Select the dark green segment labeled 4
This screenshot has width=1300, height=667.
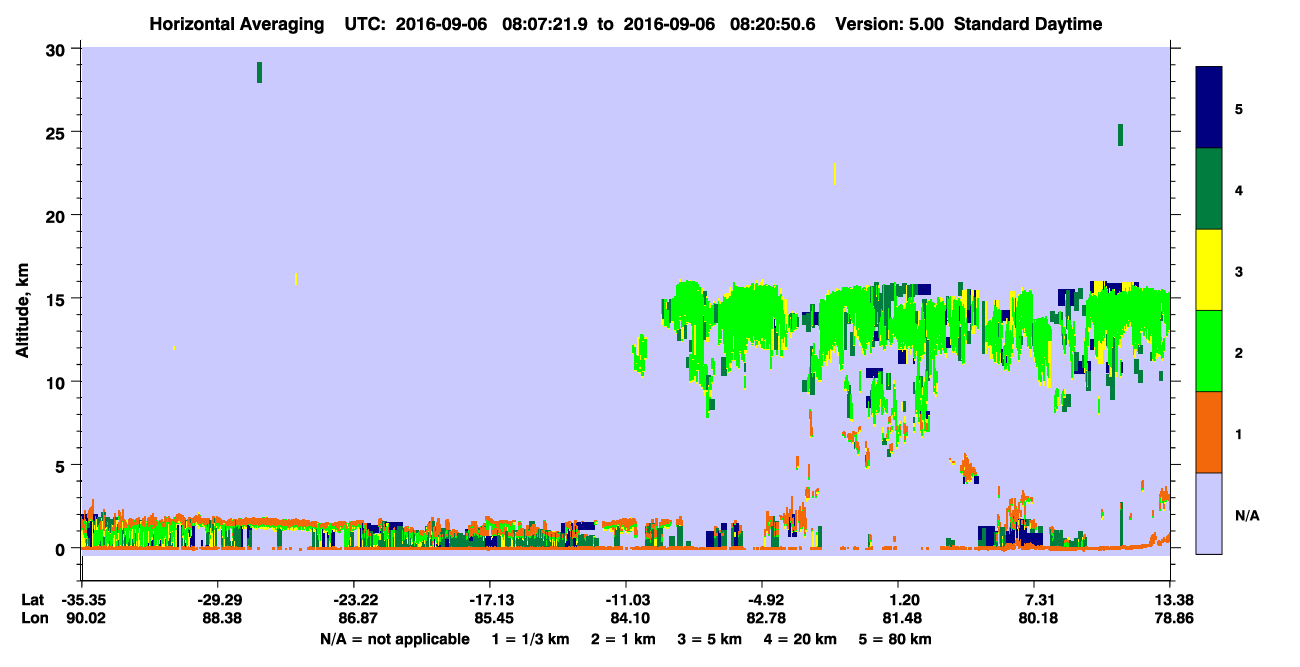point(1209,189)
